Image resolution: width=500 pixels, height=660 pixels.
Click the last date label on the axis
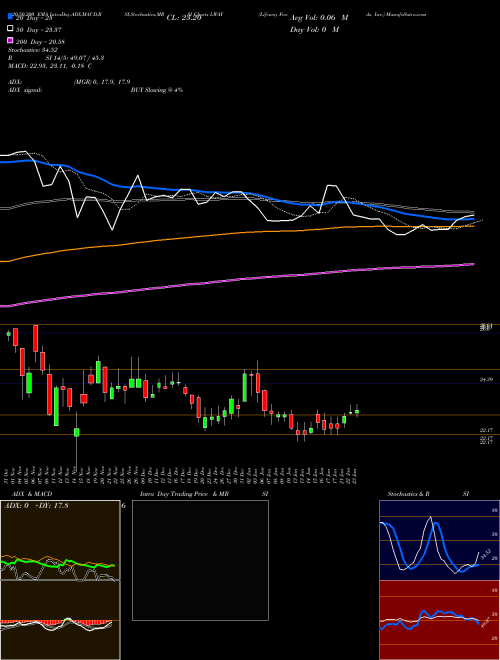(356, 476)
